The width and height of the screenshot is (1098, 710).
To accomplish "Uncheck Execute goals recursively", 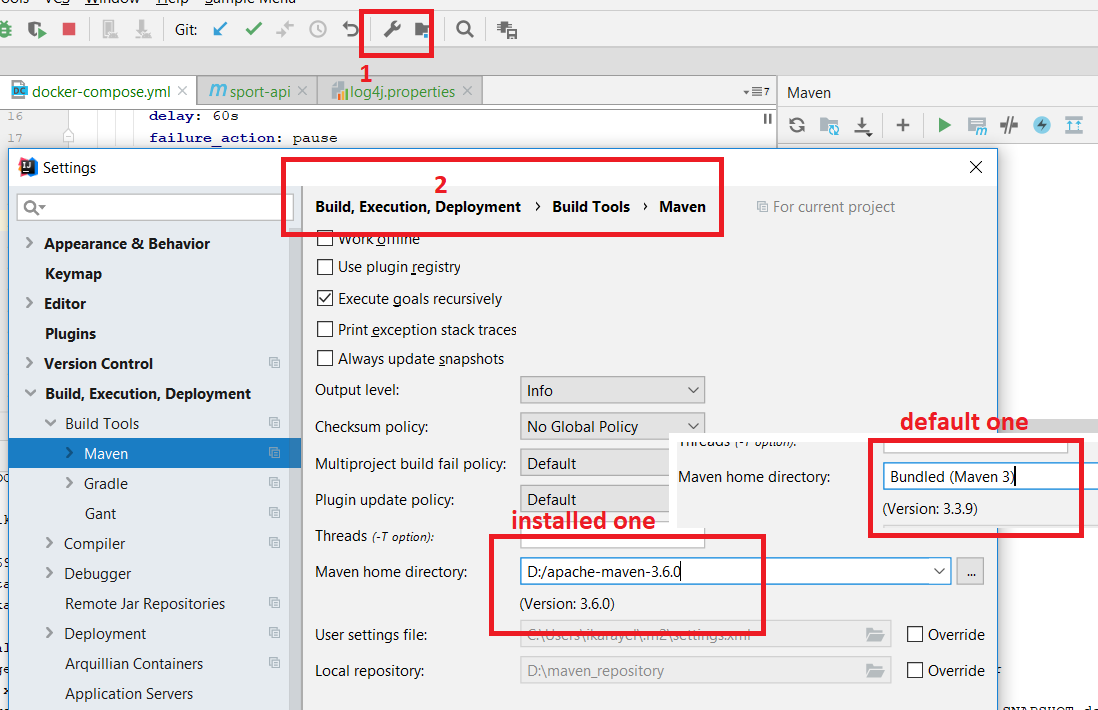I will pyautogui.click(x=324, y=298).
